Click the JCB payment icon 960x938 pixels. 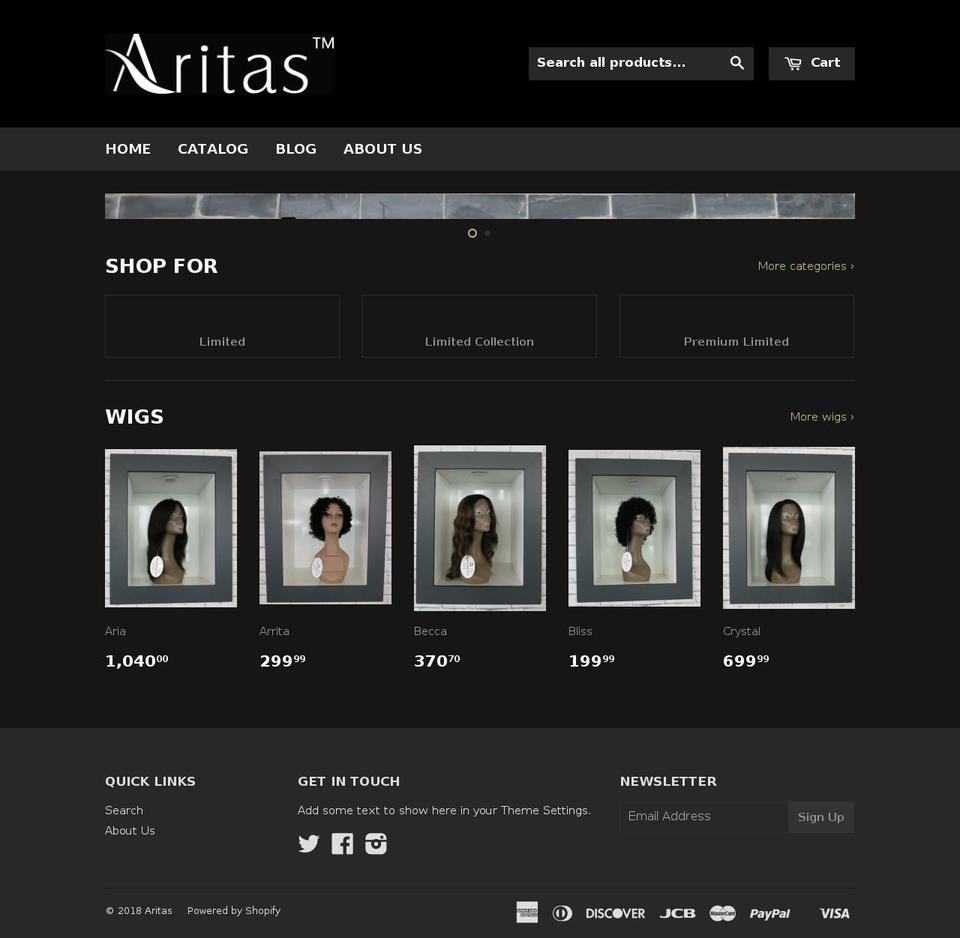click(677, 913)
